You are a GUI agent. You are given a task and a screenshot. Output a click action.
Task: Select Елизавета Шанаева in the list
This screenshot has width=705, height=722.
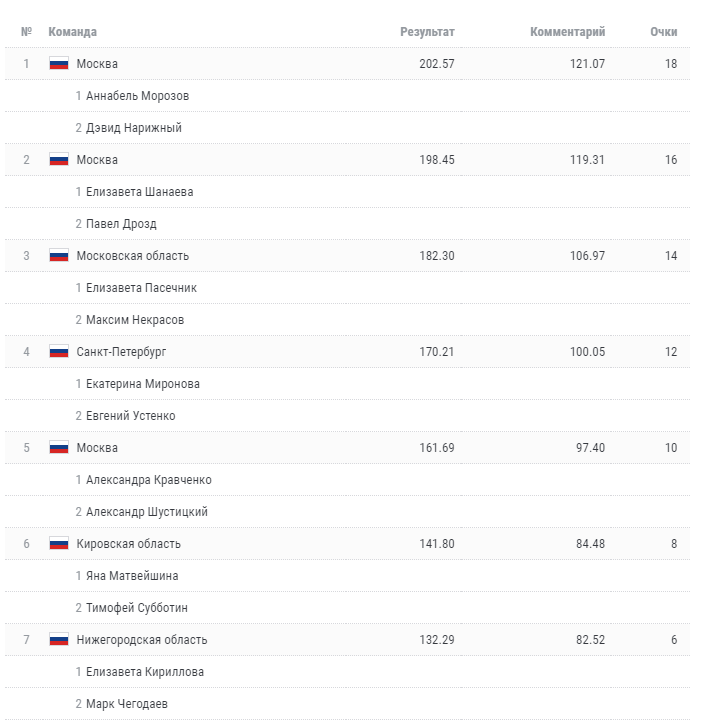140,192
